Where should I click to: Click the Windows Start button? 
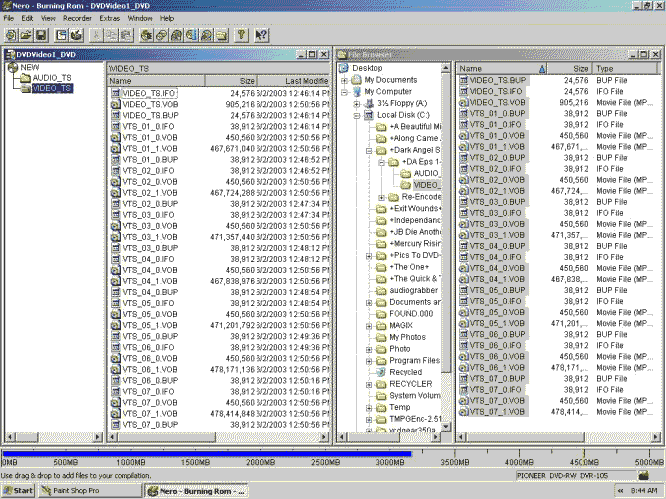(x=18, y=491)
